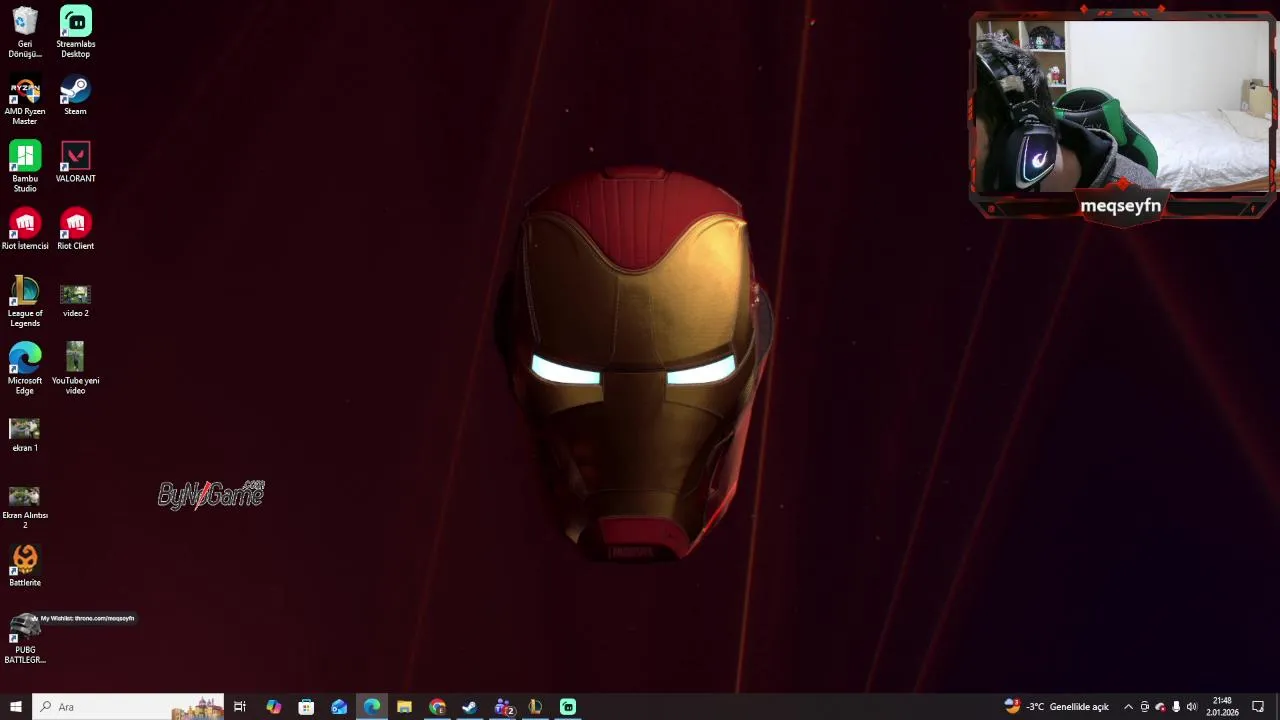Screen dimensions: 1280x720
Task: Select the VALORANT desktop shortcut
Action: pos(75,163)
